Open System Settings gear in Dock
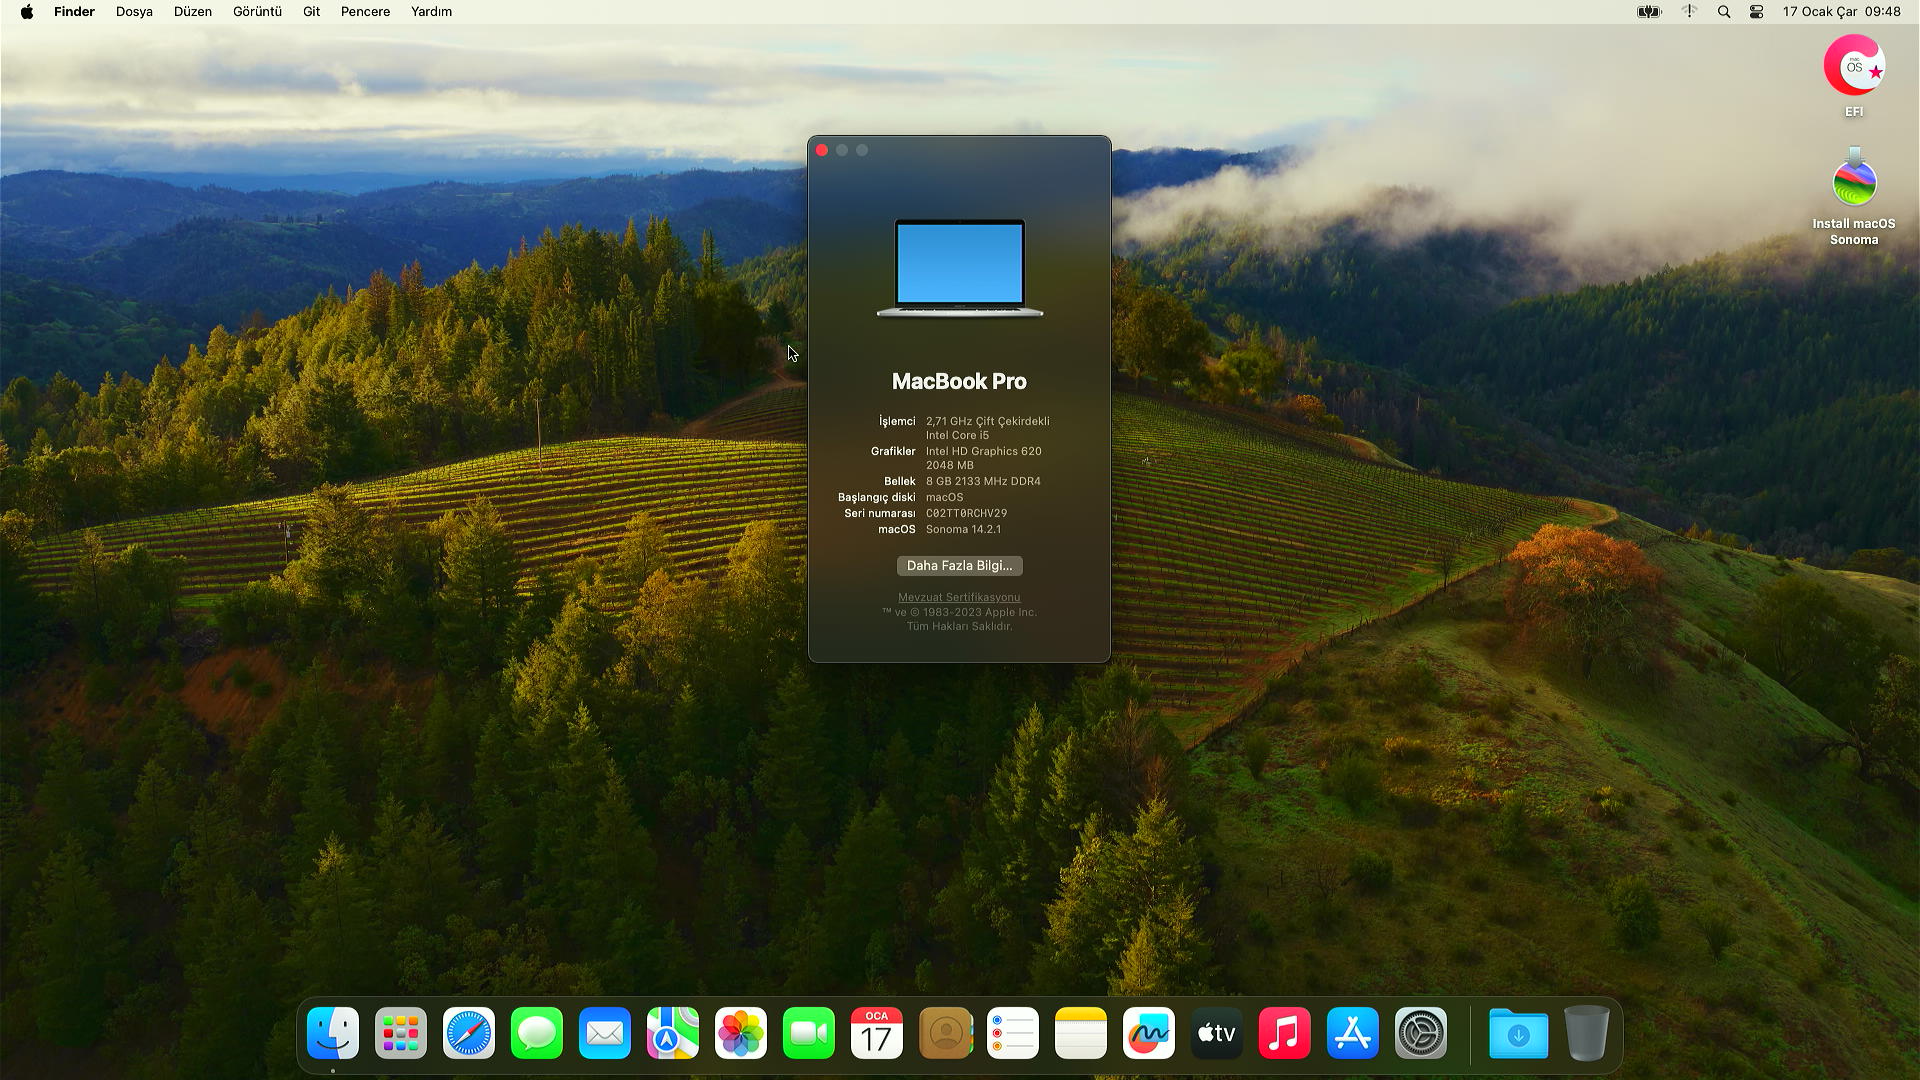This screenshot has height=1080, width=1920. [x=1421, y=1033]
